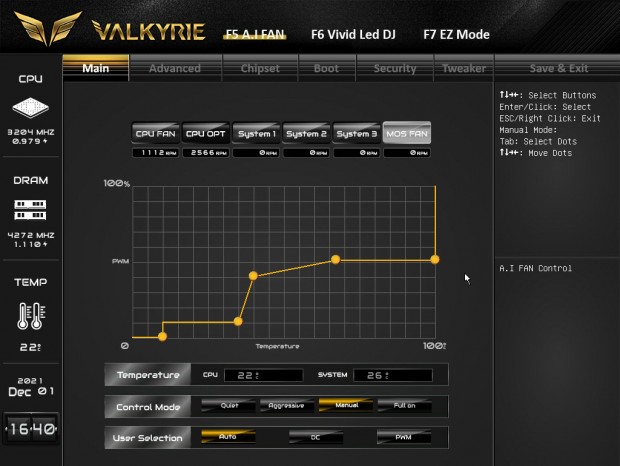Click the 0 RPM readout under System 1
The width and height of the screenshot is (620, 466).
[256, 153]
